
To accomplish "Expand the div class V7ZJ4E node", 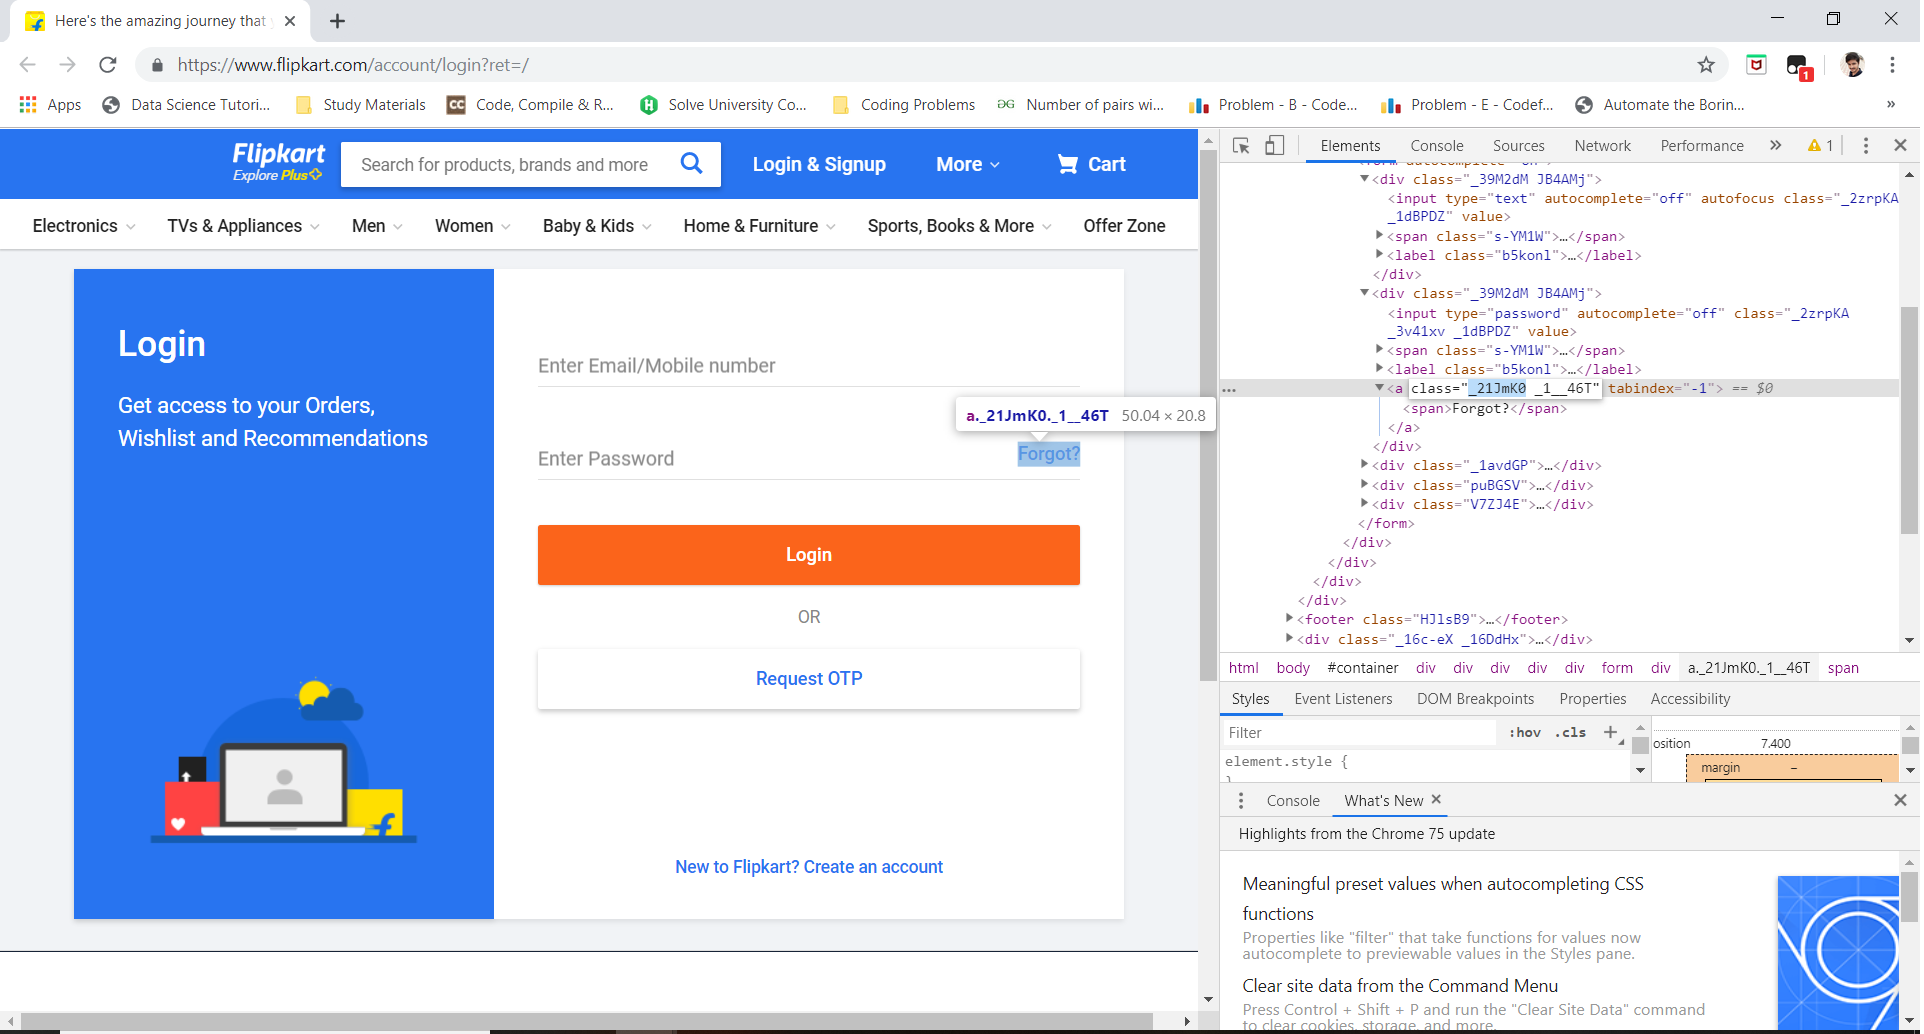I will click(1364, 504).
